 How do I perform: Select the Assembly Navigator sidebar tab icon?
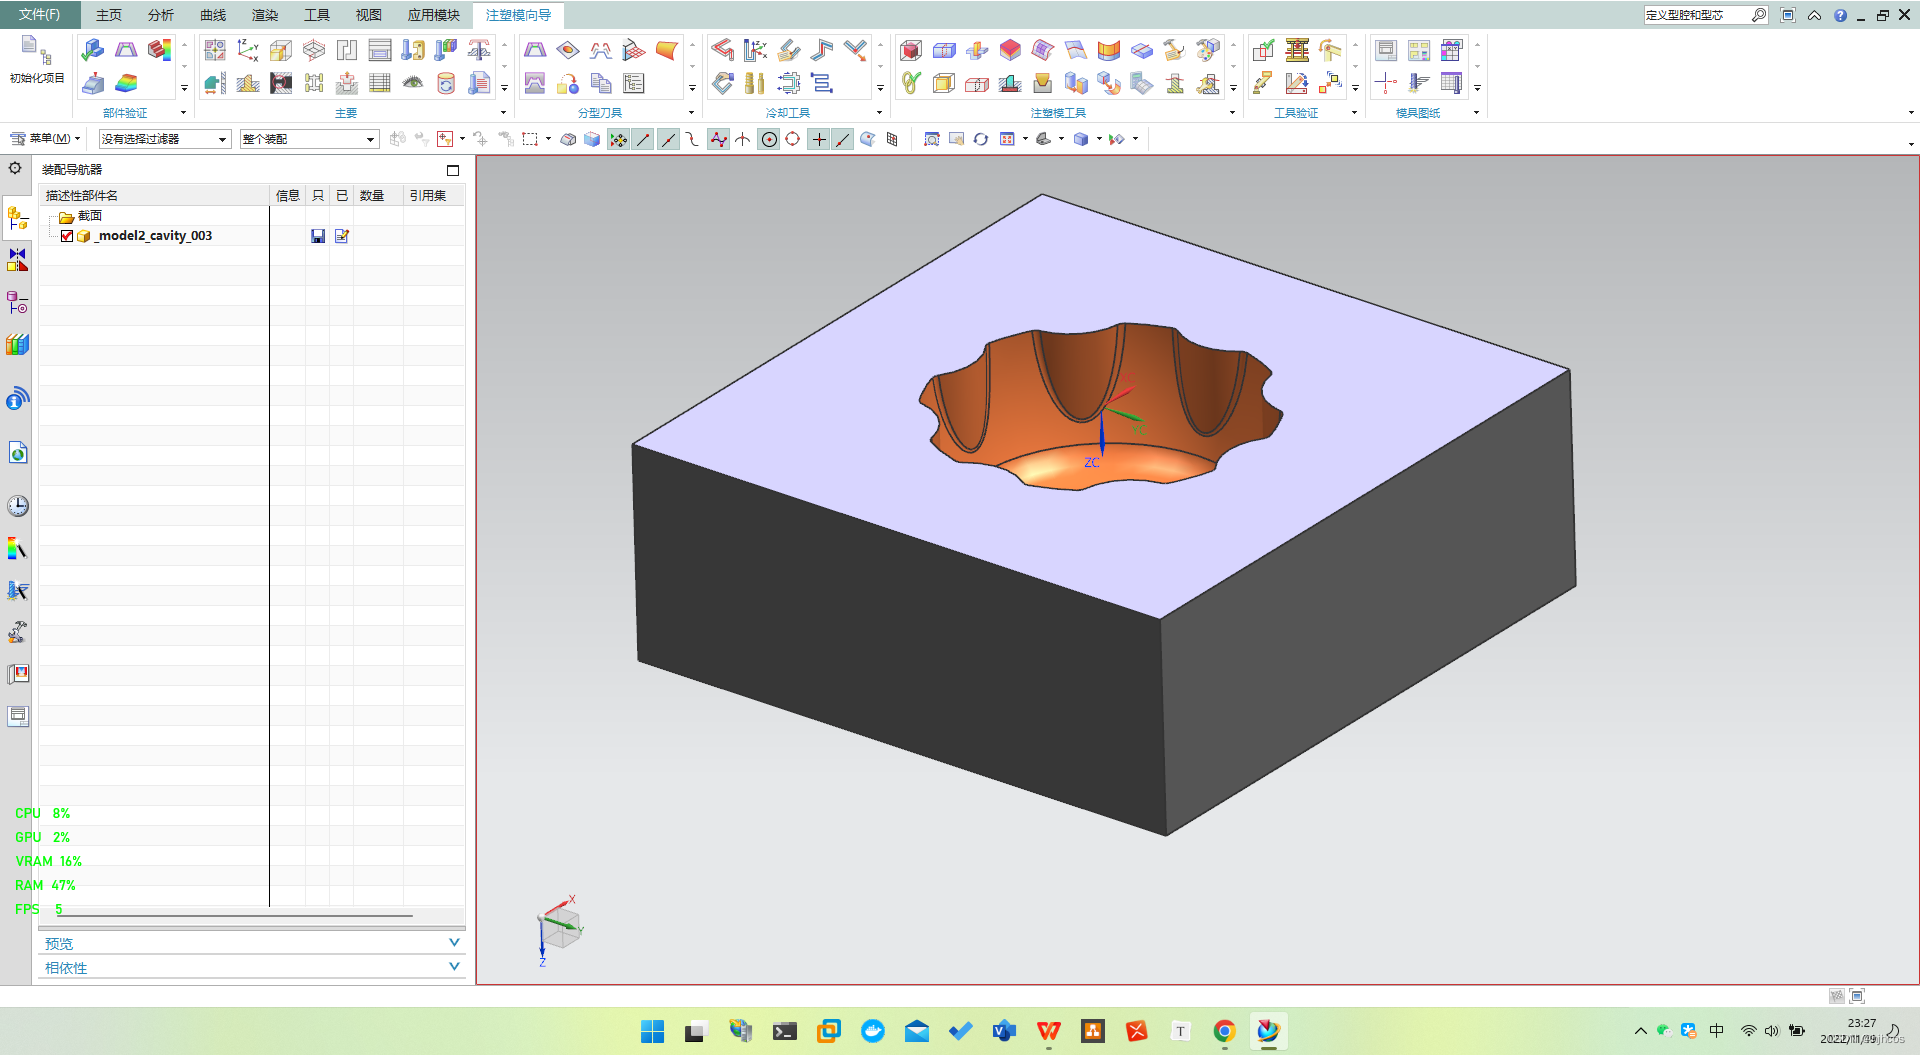[18, 218]
